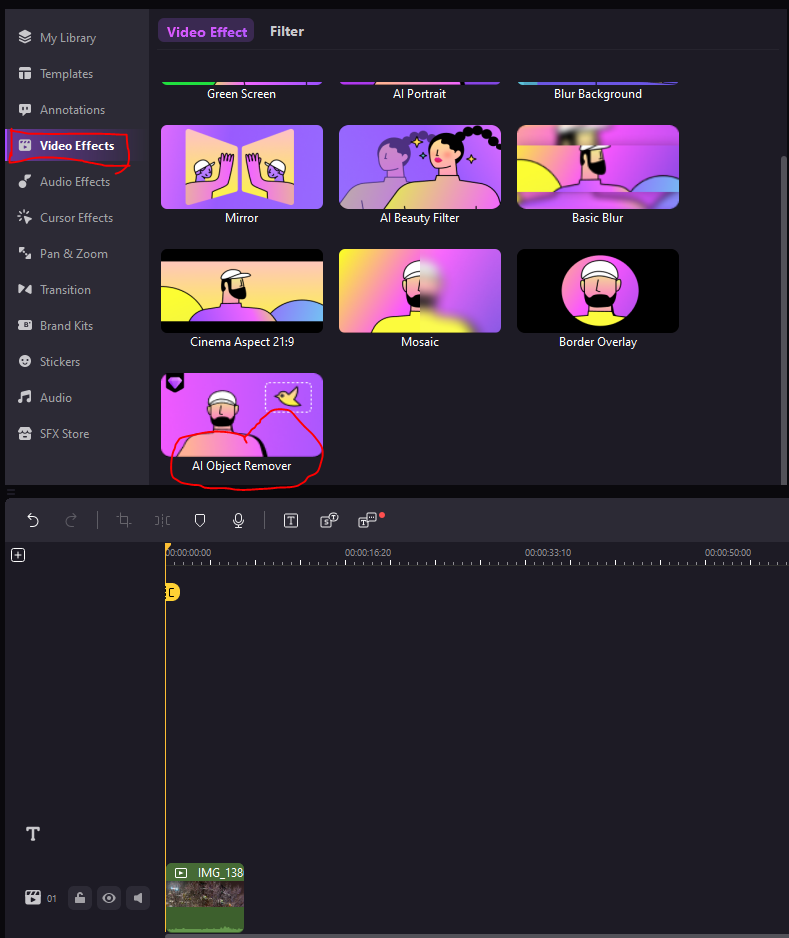Toggle visibility eye of track 01
Viewport: 789px width, 938px height.
tap(109, 898)
